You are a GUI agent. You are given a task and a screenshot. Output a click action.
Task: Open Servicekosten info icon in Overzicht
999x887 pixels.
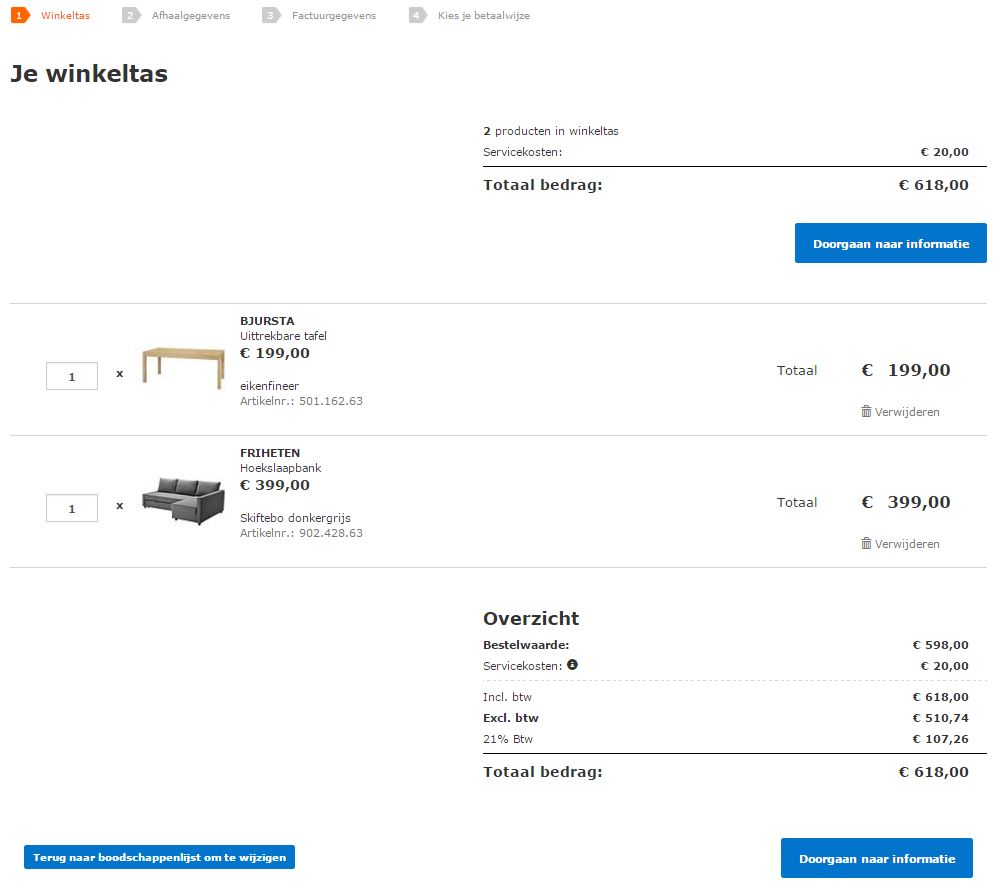pos(572,665)
